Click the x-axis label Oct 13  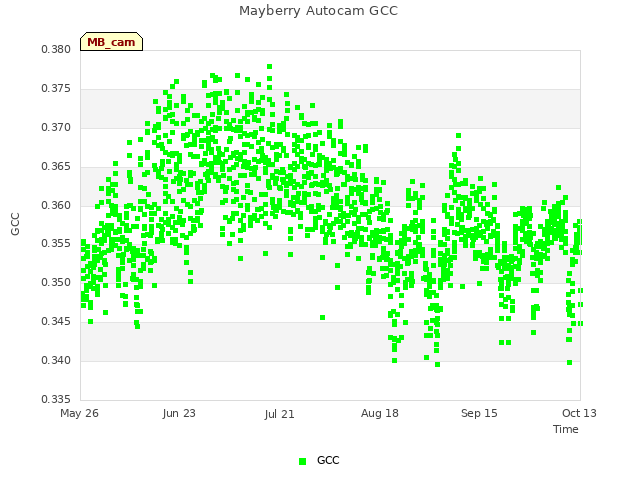pyautogui.click(x=579, y=413)
